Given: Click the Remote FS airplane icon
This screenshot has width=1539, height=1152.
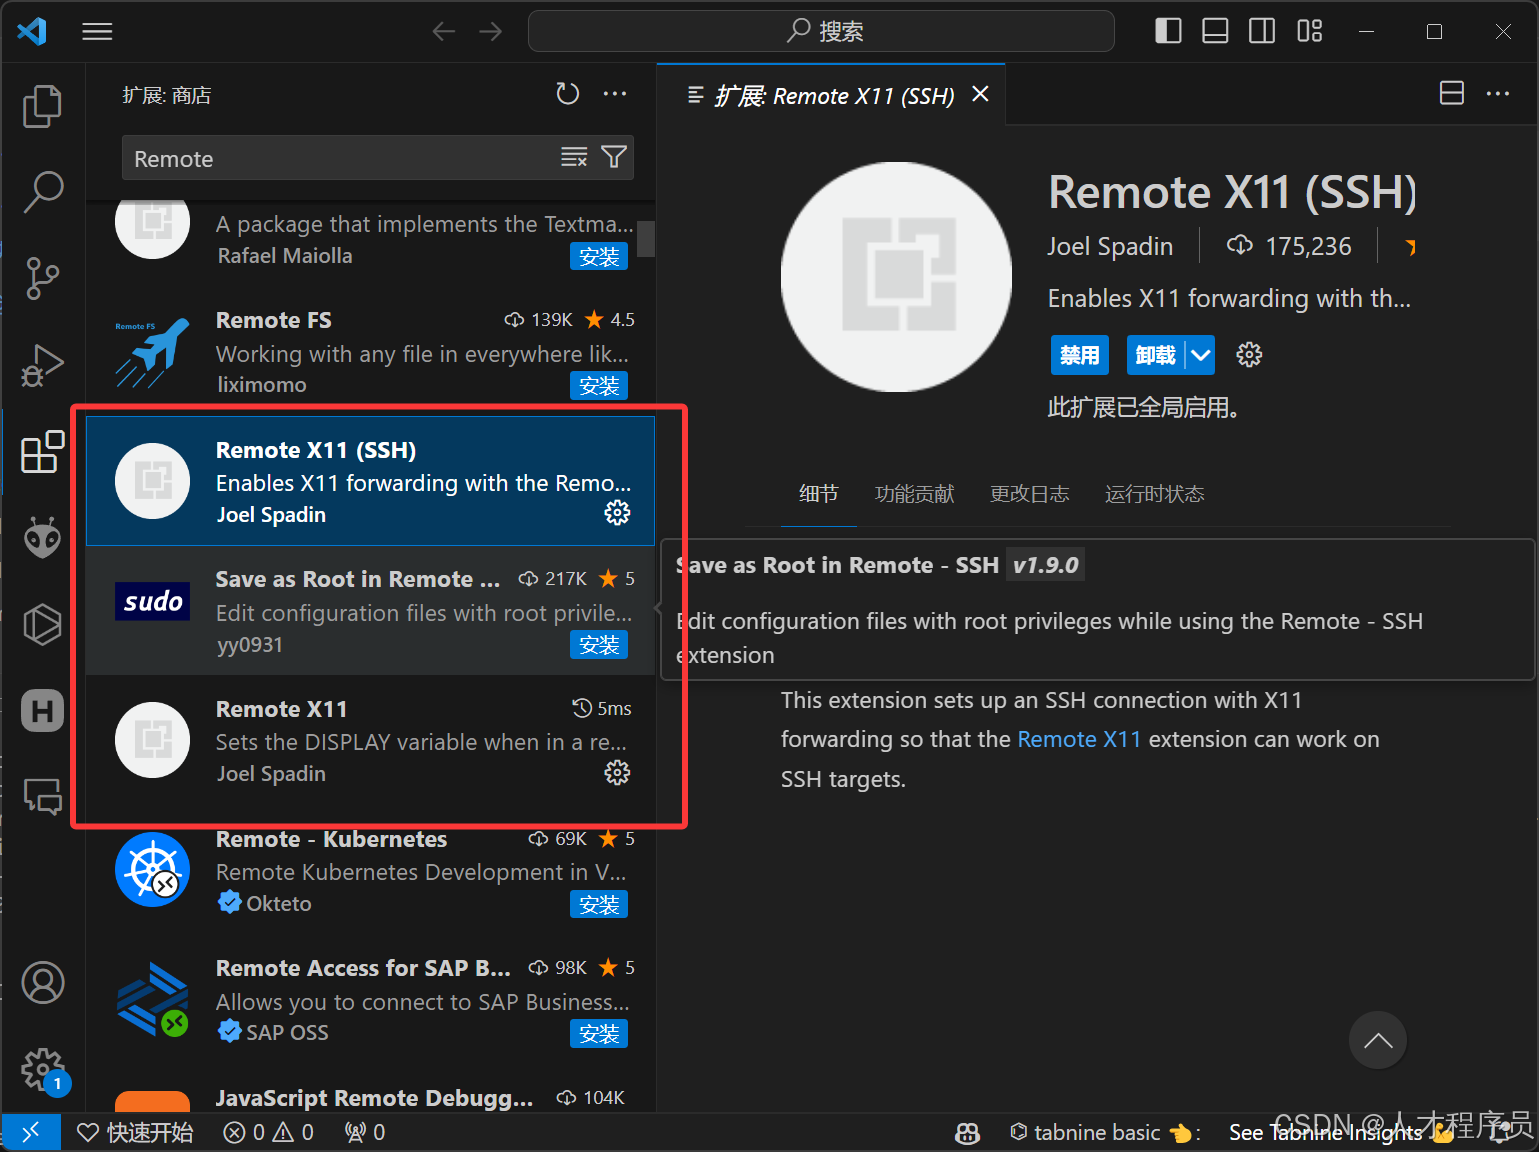Looking at the screenshot, I should pyautogui.click(x=152, y=352).
